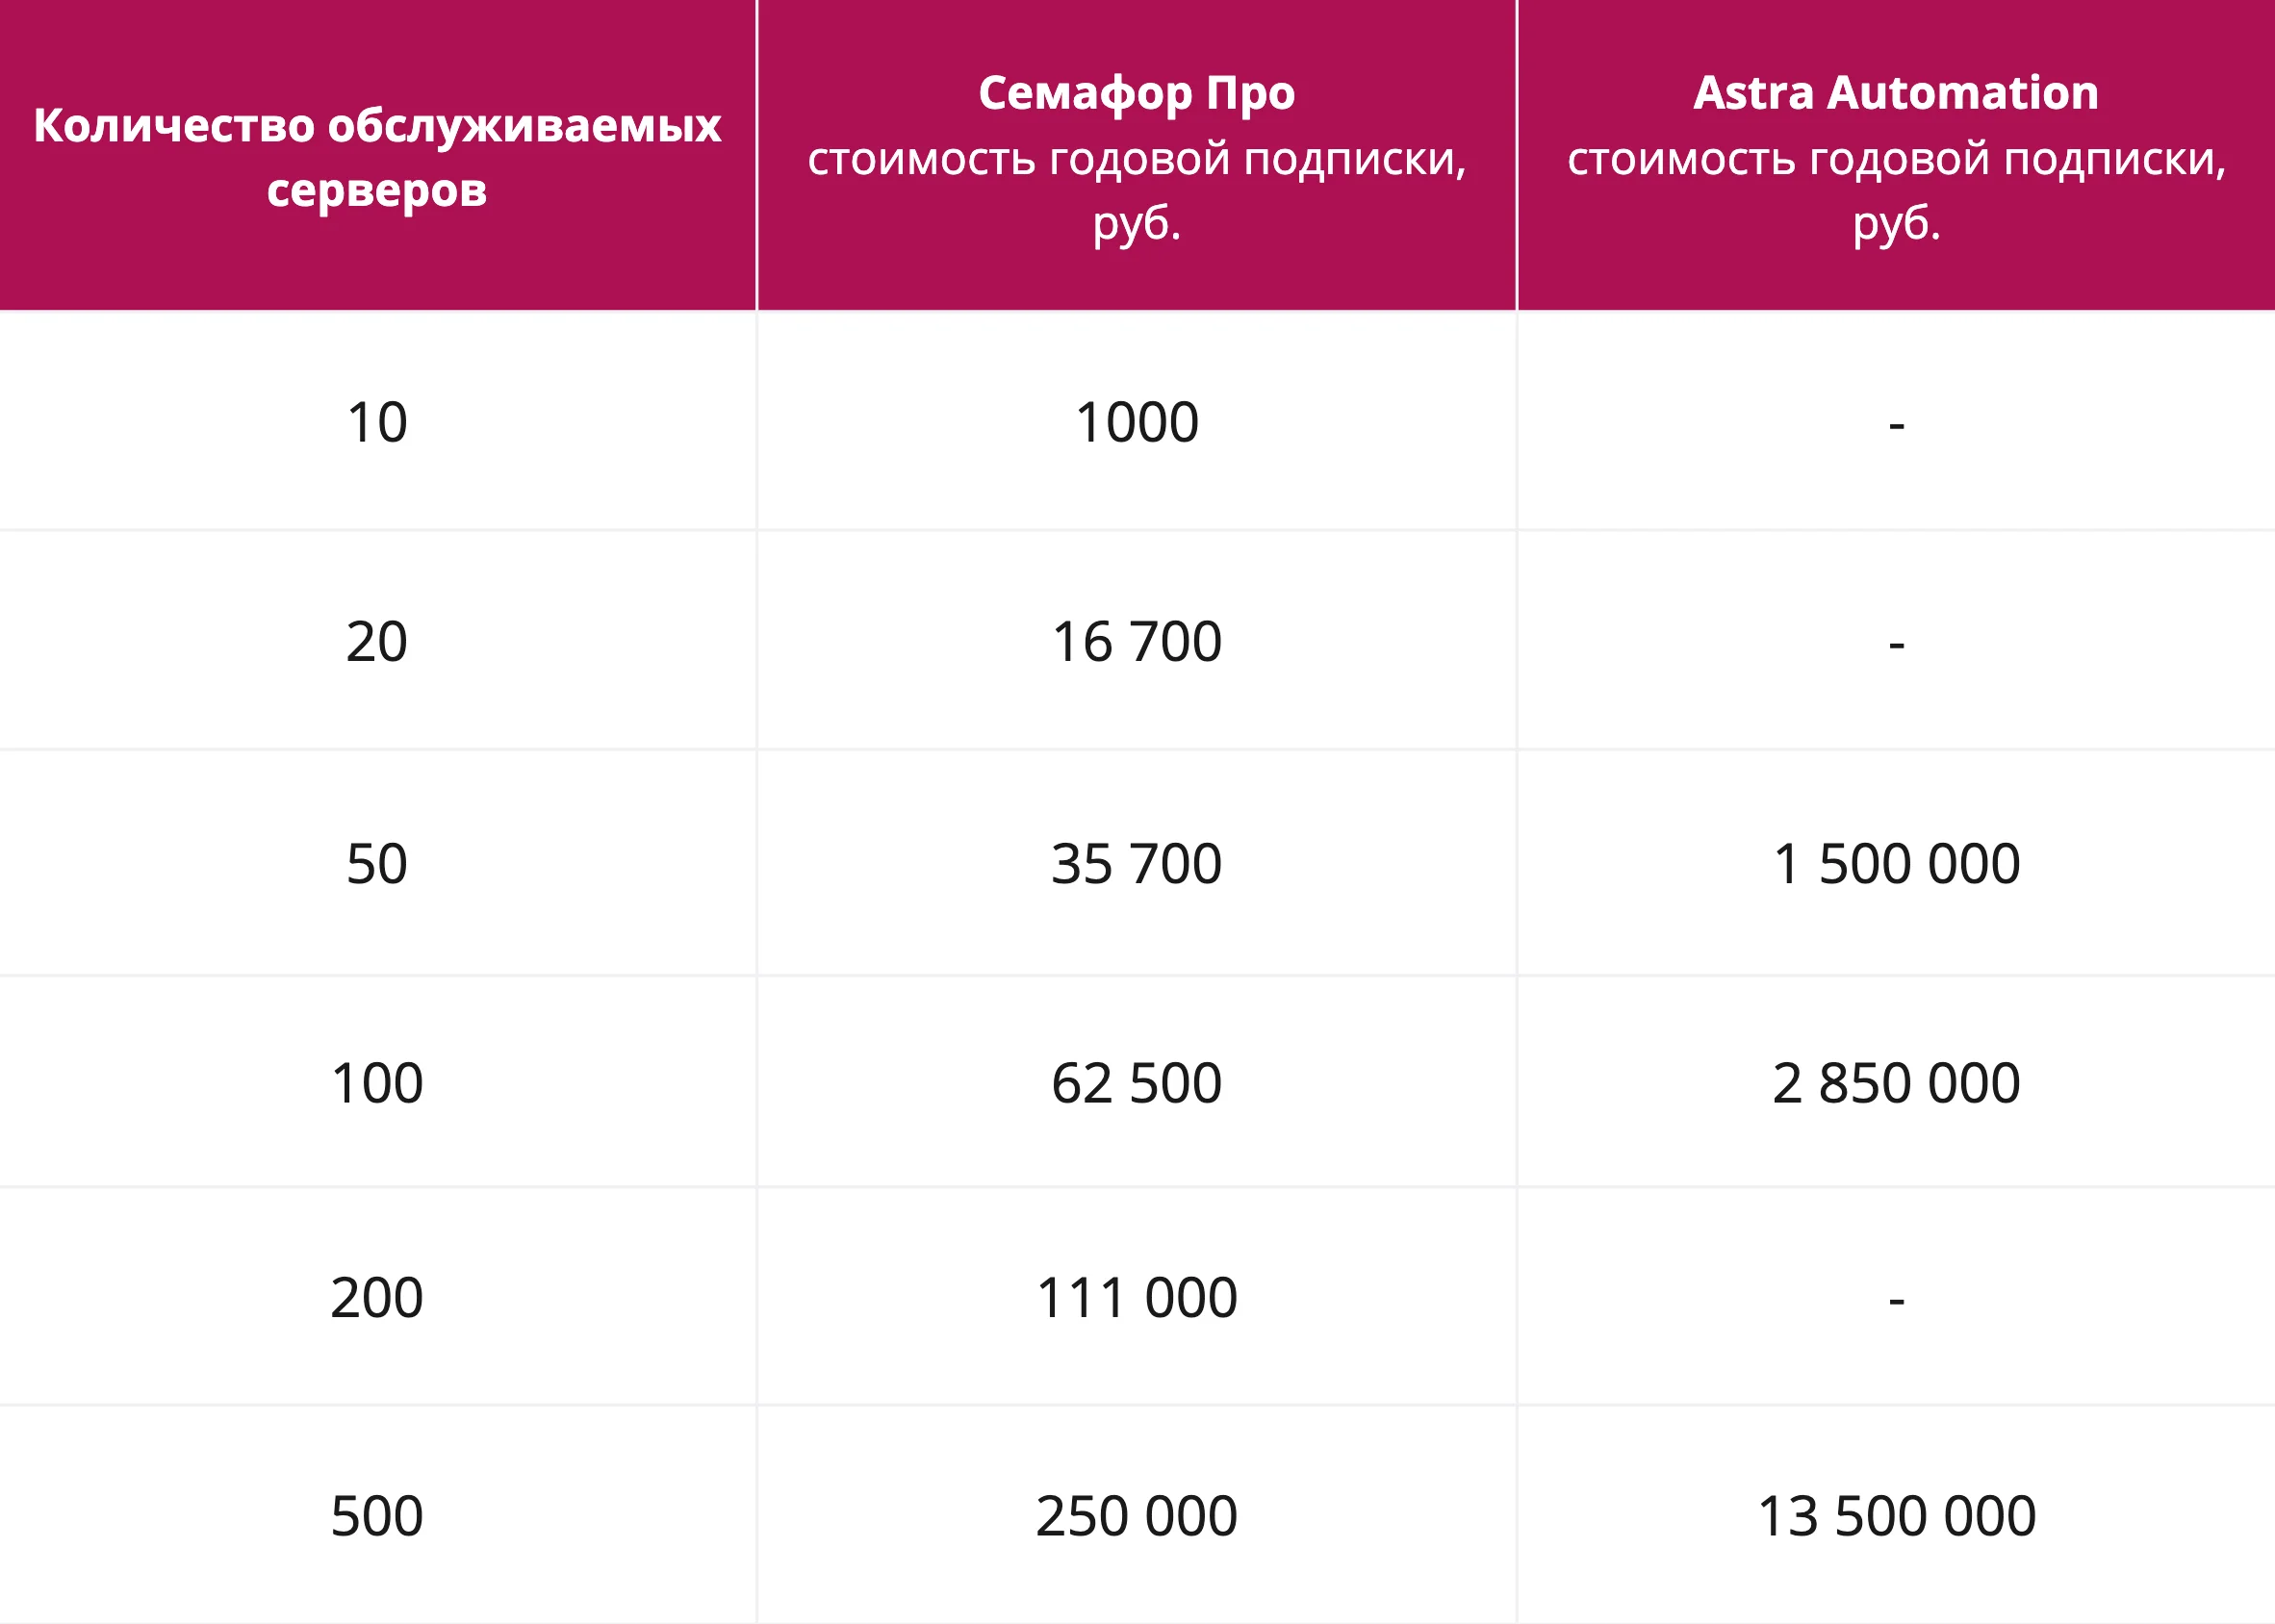The width and height of the screenshot is (2275, 1624).
Task: Select Astra Automation price '1 500 000'
Action: tap(1896, 863)
